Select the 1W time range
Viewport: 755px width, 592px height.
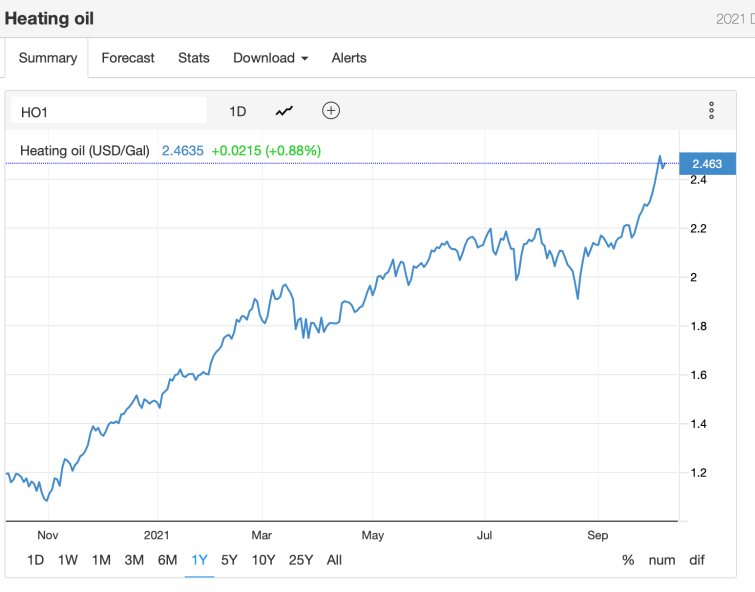68,560
